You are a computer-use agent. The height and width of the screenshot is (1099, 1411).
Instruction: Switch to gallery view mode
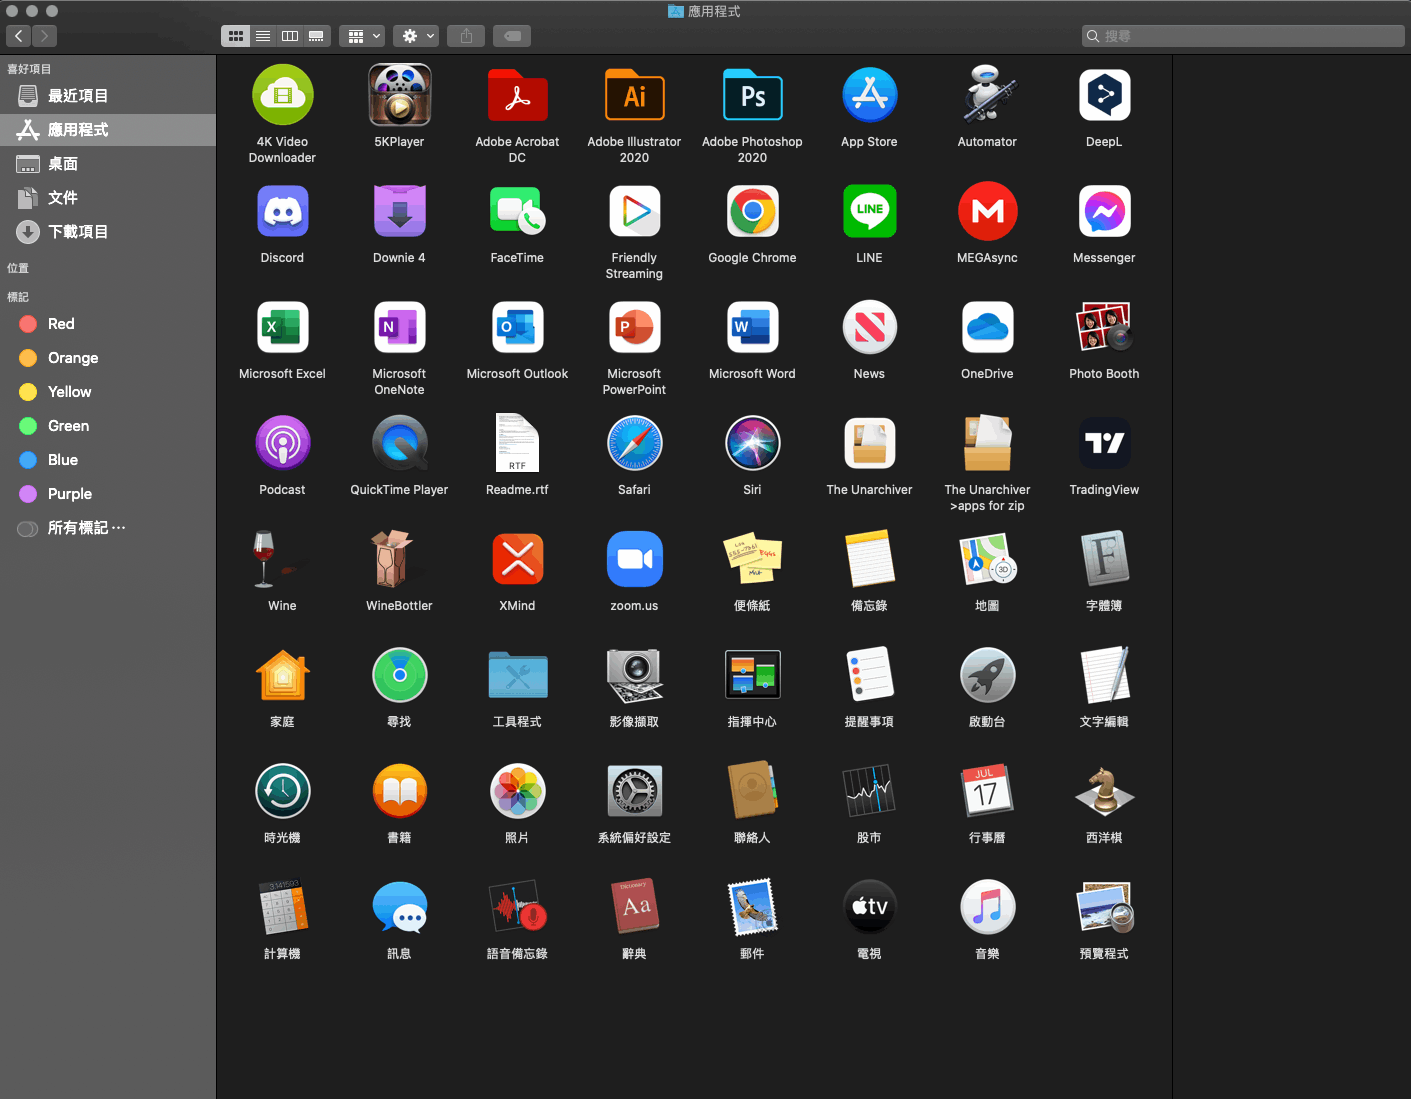[317, 36]
